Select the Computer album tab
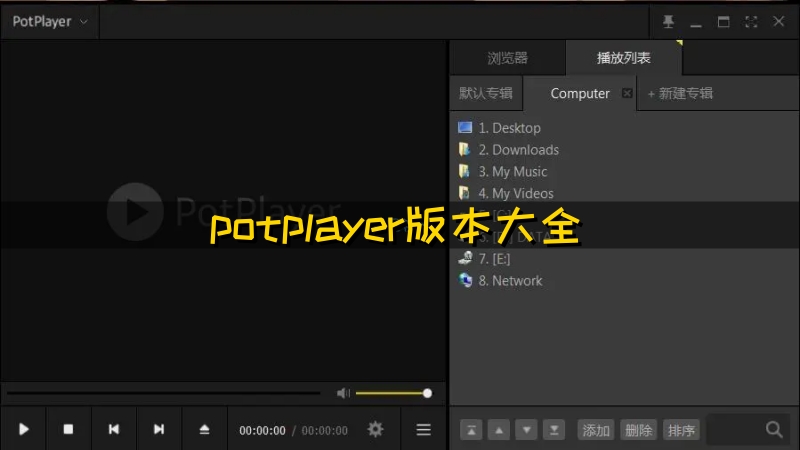The height and width of the screenshot is (450, 800). [580, 93]
